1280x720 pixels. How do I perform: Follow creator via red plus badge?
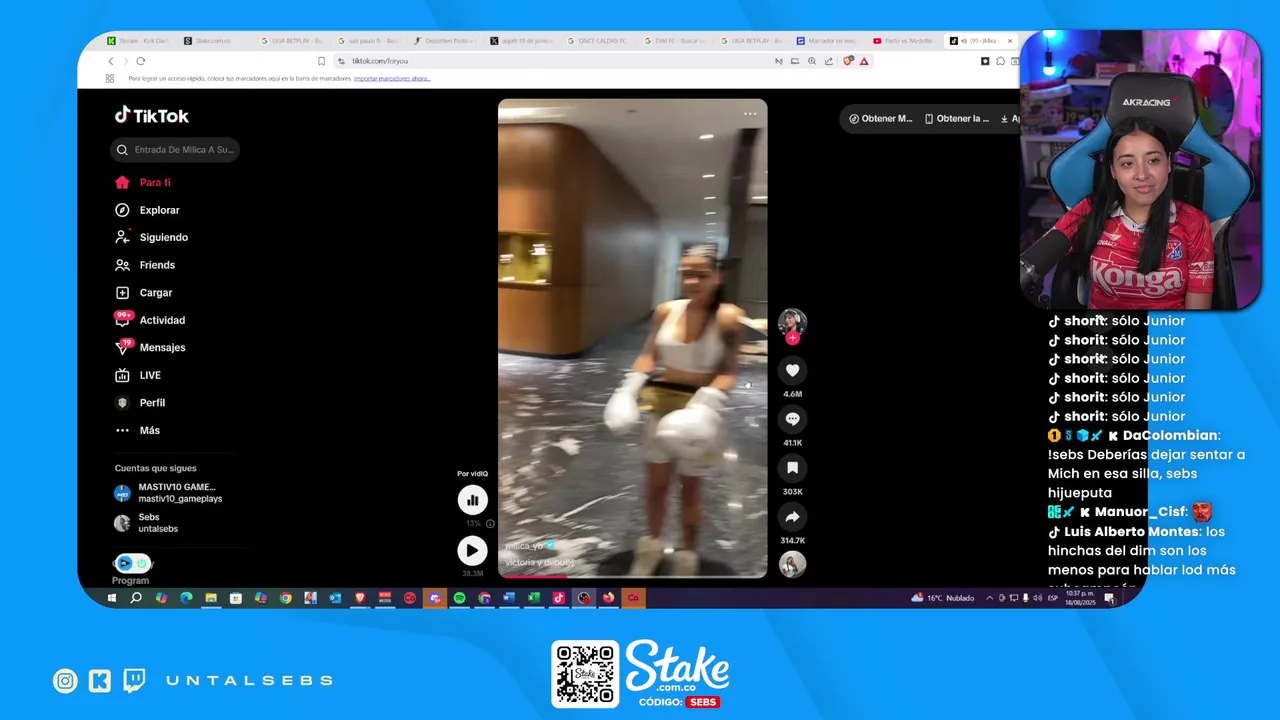[792, 338]
